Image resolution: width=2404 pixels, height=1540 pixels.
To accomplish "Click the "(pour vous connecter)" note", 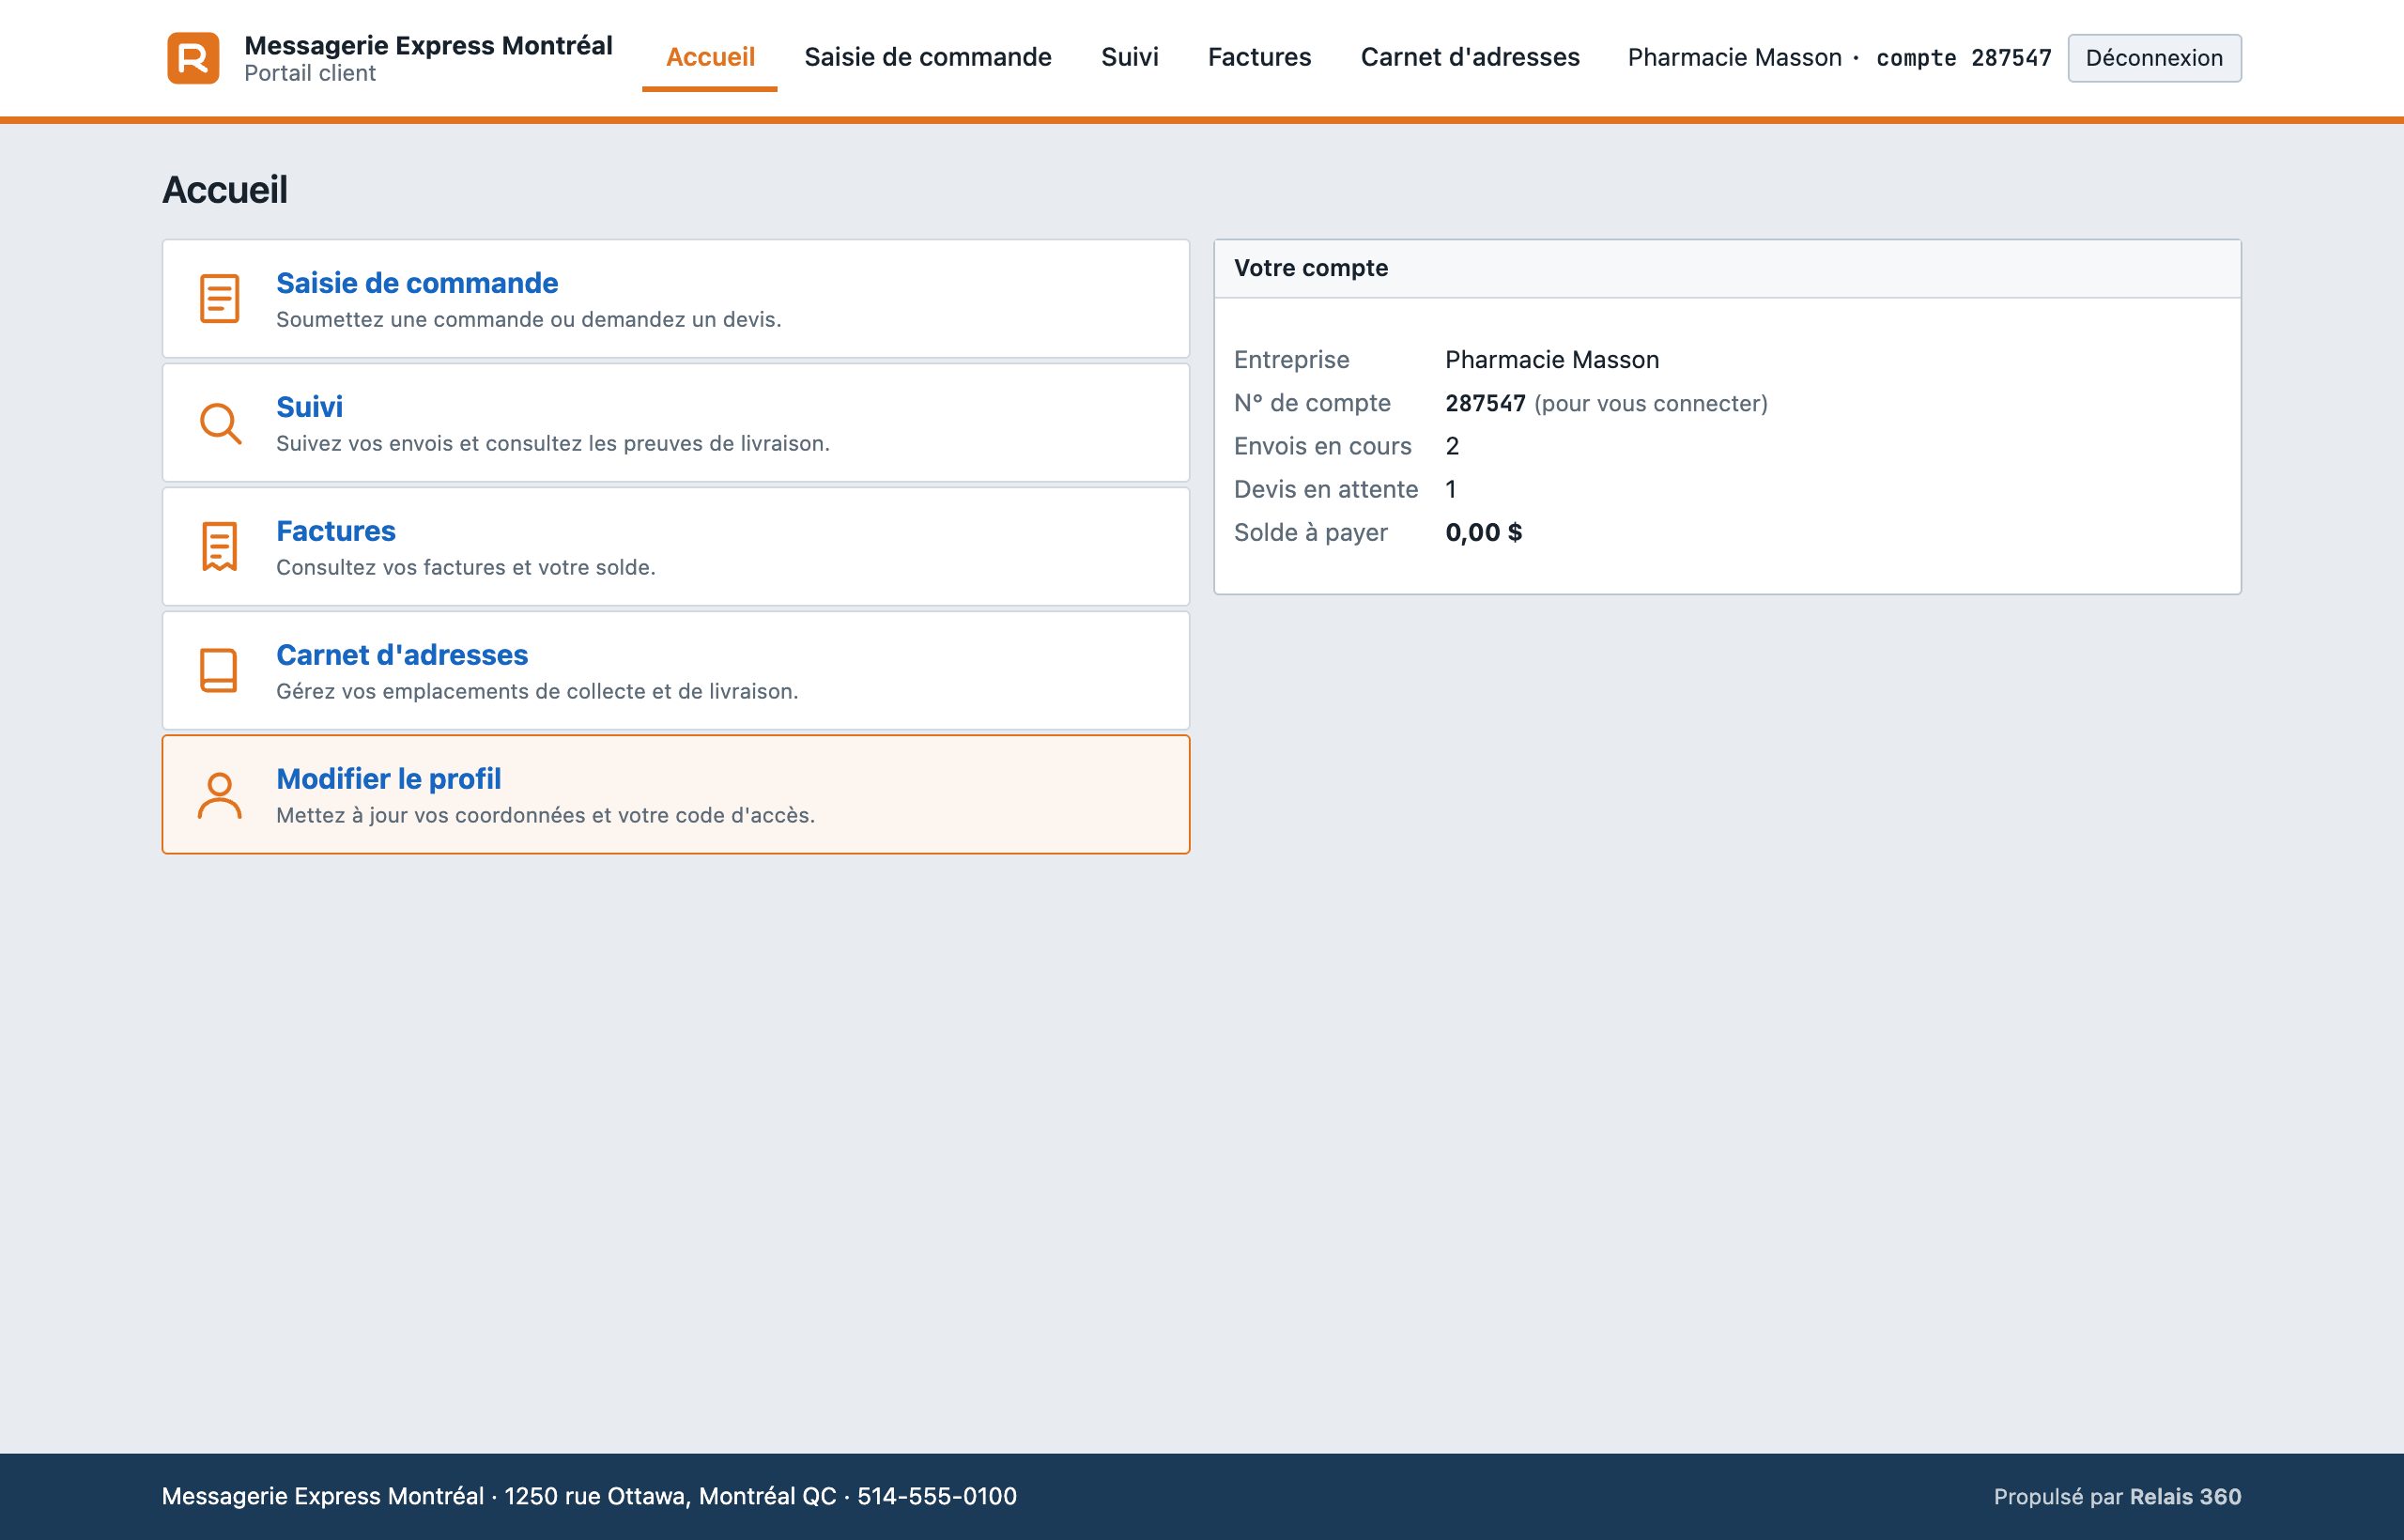I will [x=1651, y=403].
